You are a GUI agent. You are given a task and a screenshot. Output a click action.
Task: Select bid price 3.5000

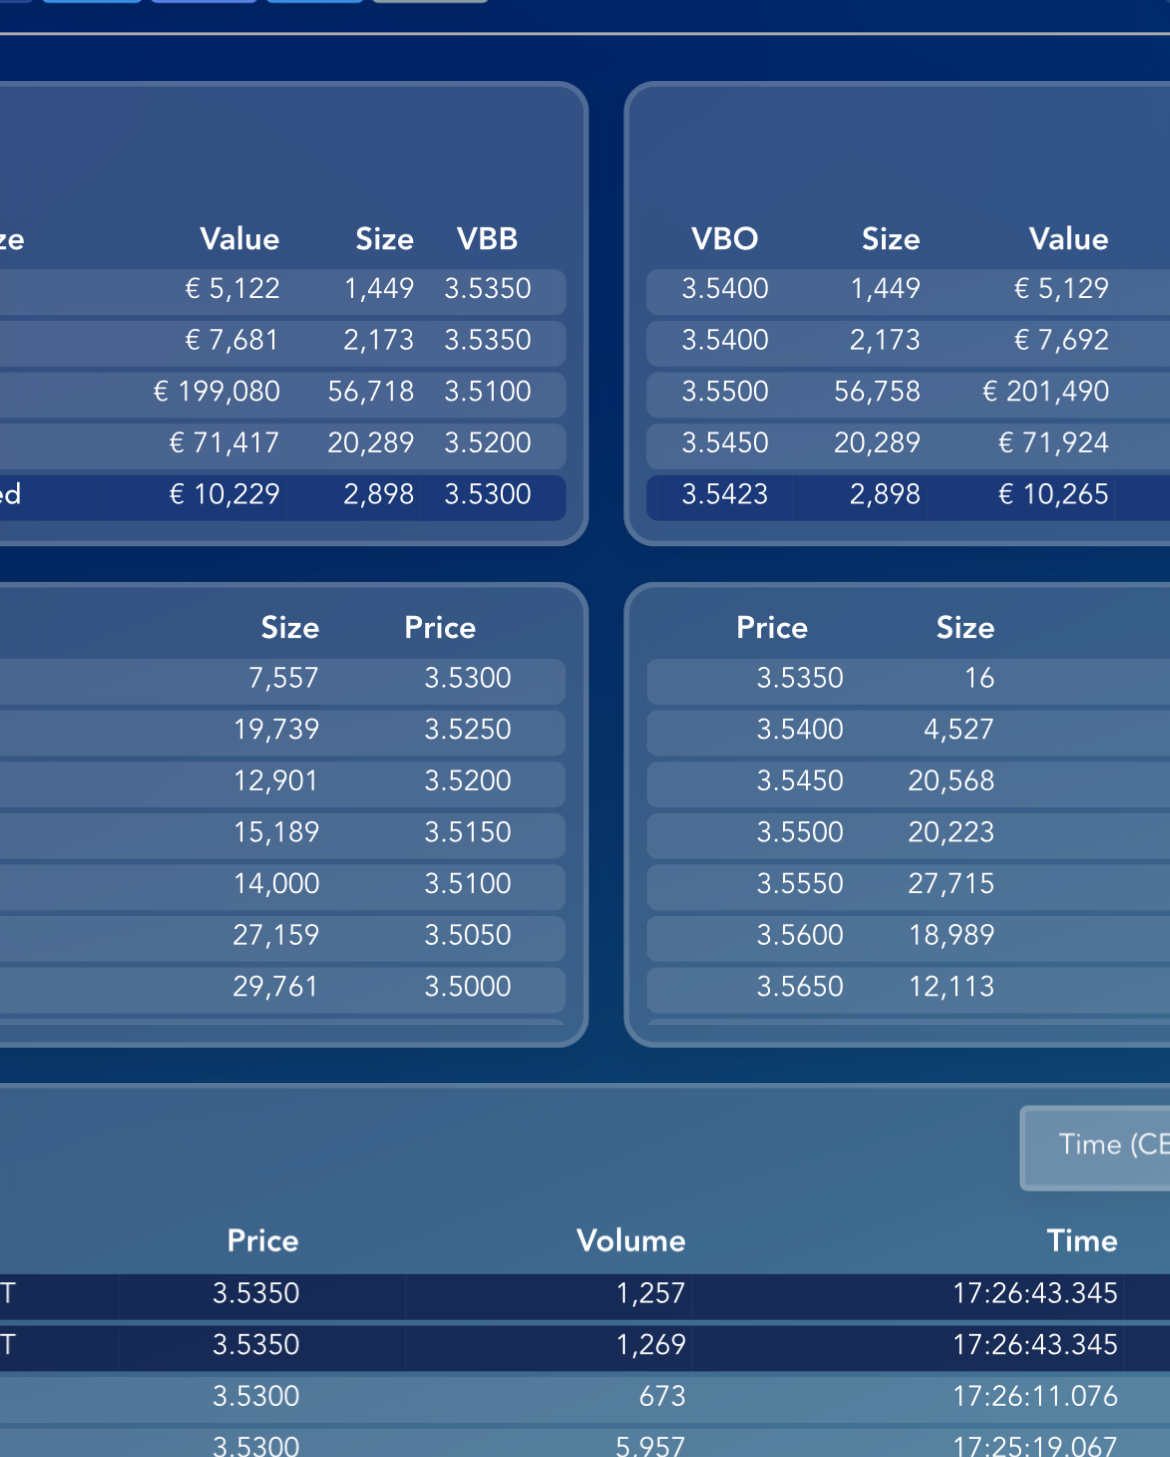[x=468, y=987]
